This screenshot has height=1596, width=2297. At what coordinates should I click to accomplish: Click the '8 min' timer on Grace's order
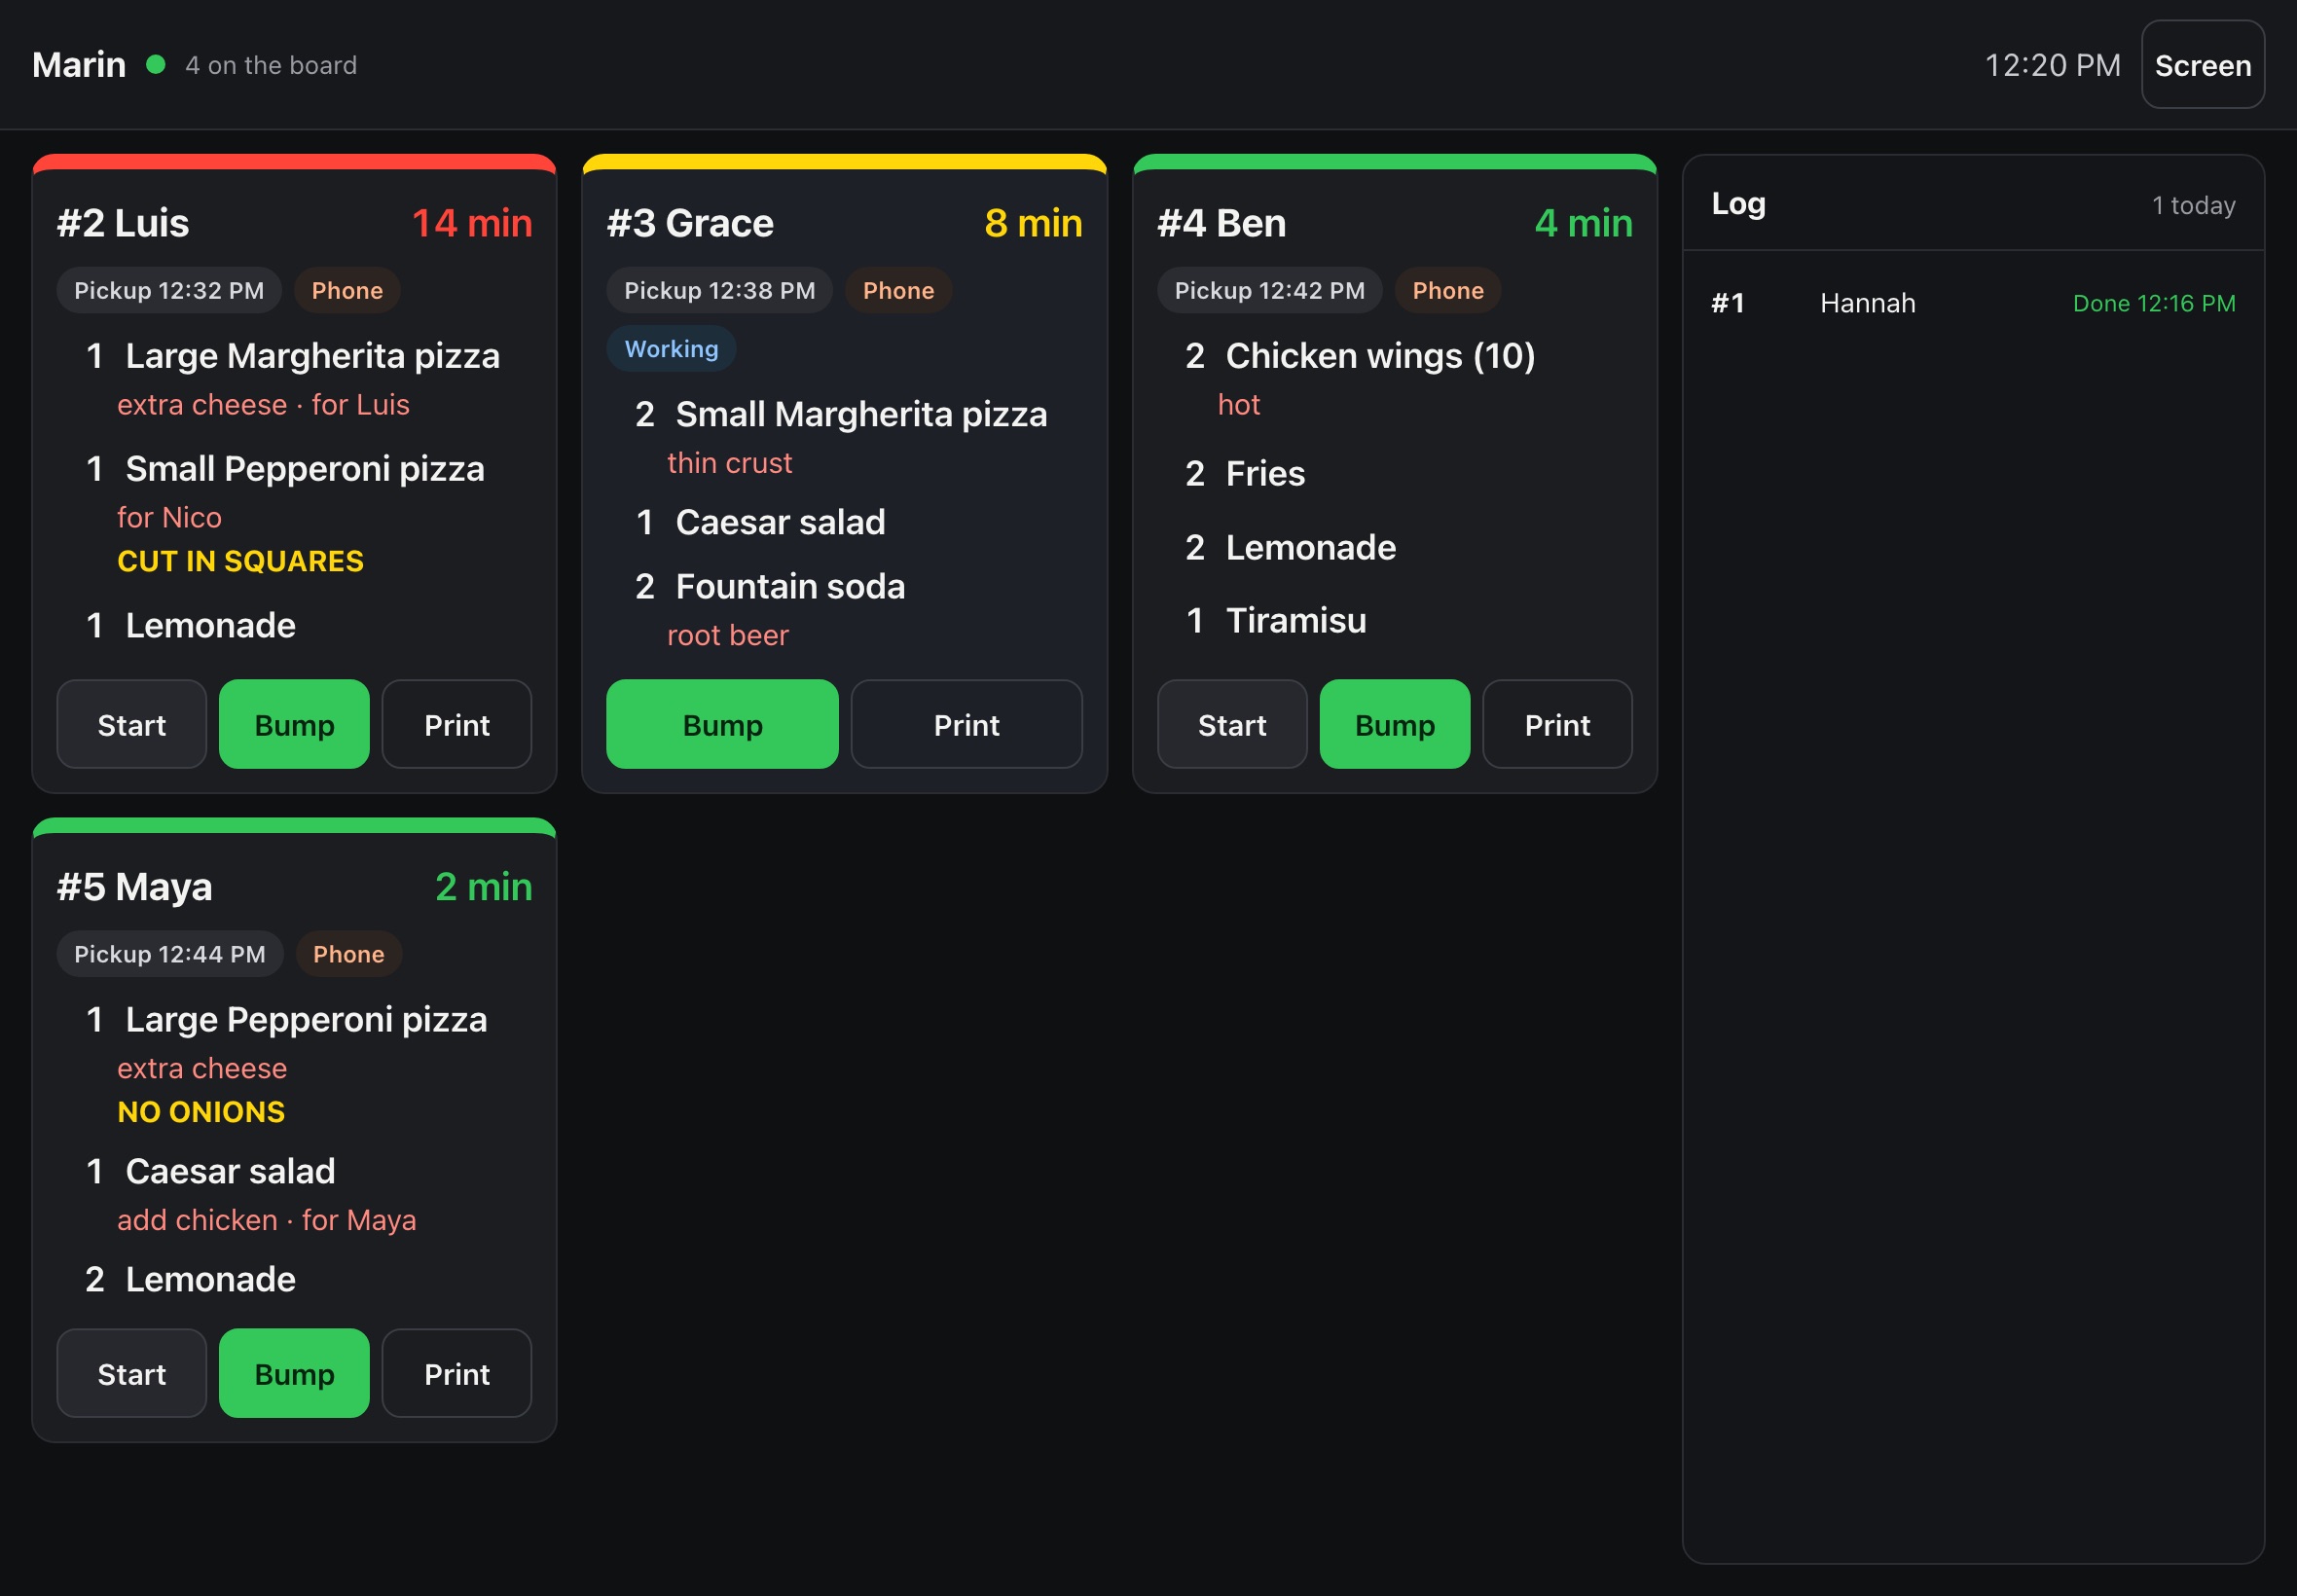pos(1033,223)
